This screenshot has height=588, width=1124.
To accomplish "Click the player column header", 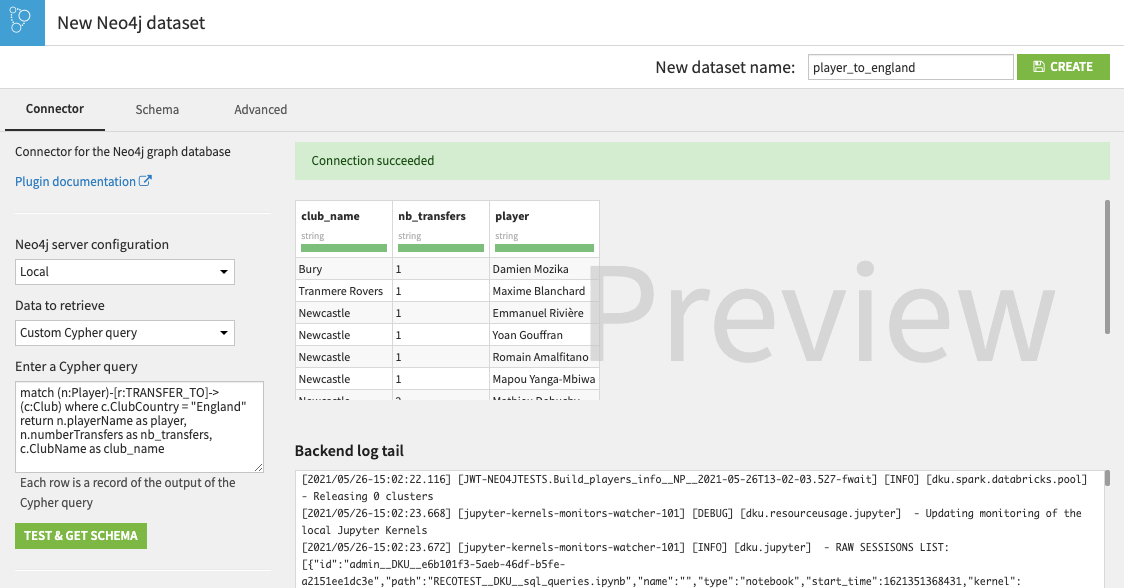I will pyautogui.click(x=512, y=216).
